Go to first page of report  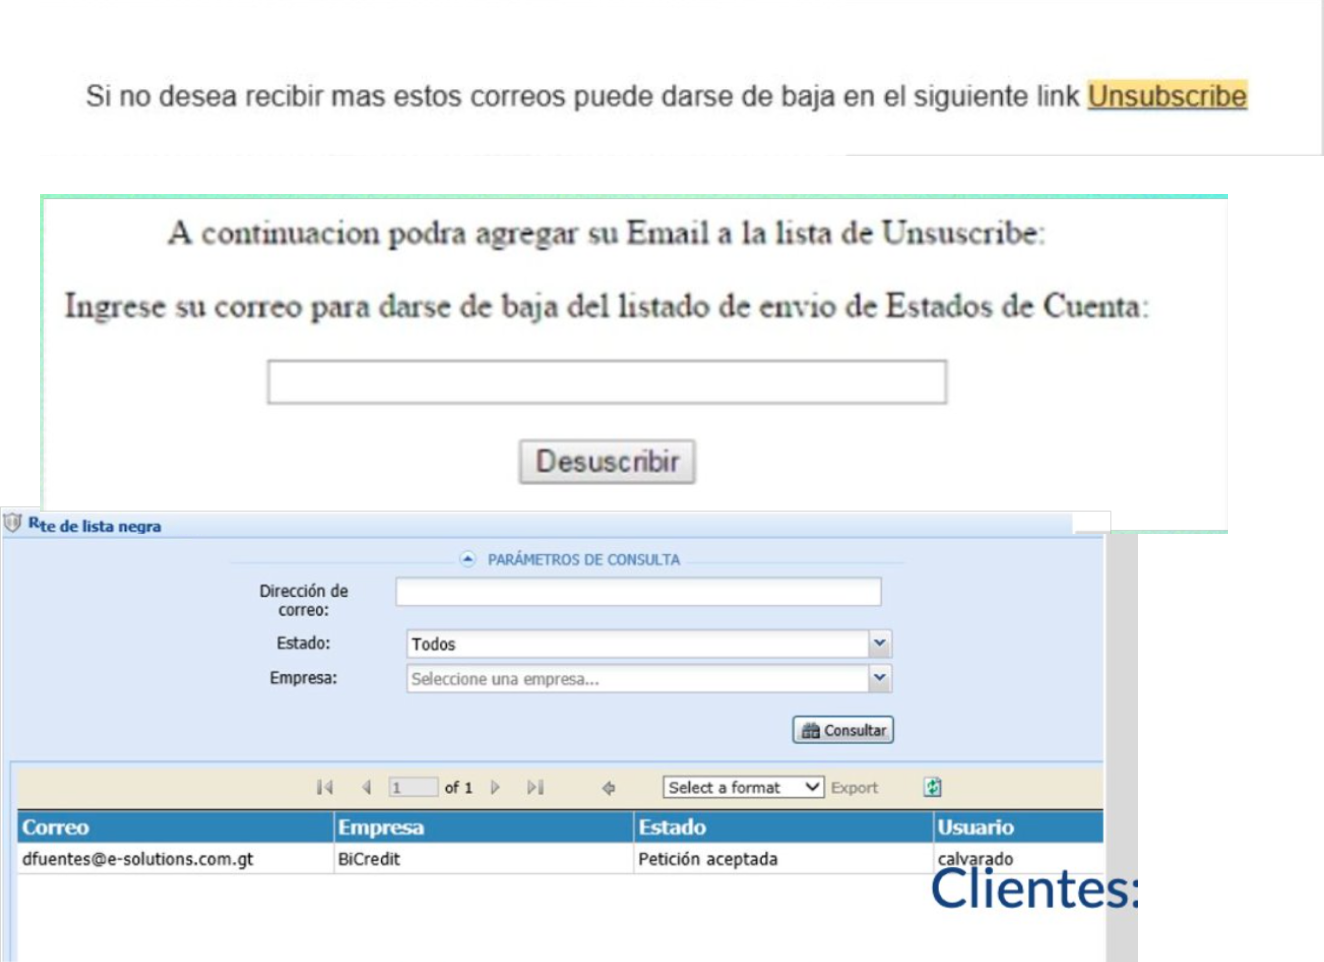pyautogui.click(x=324, y=788)
